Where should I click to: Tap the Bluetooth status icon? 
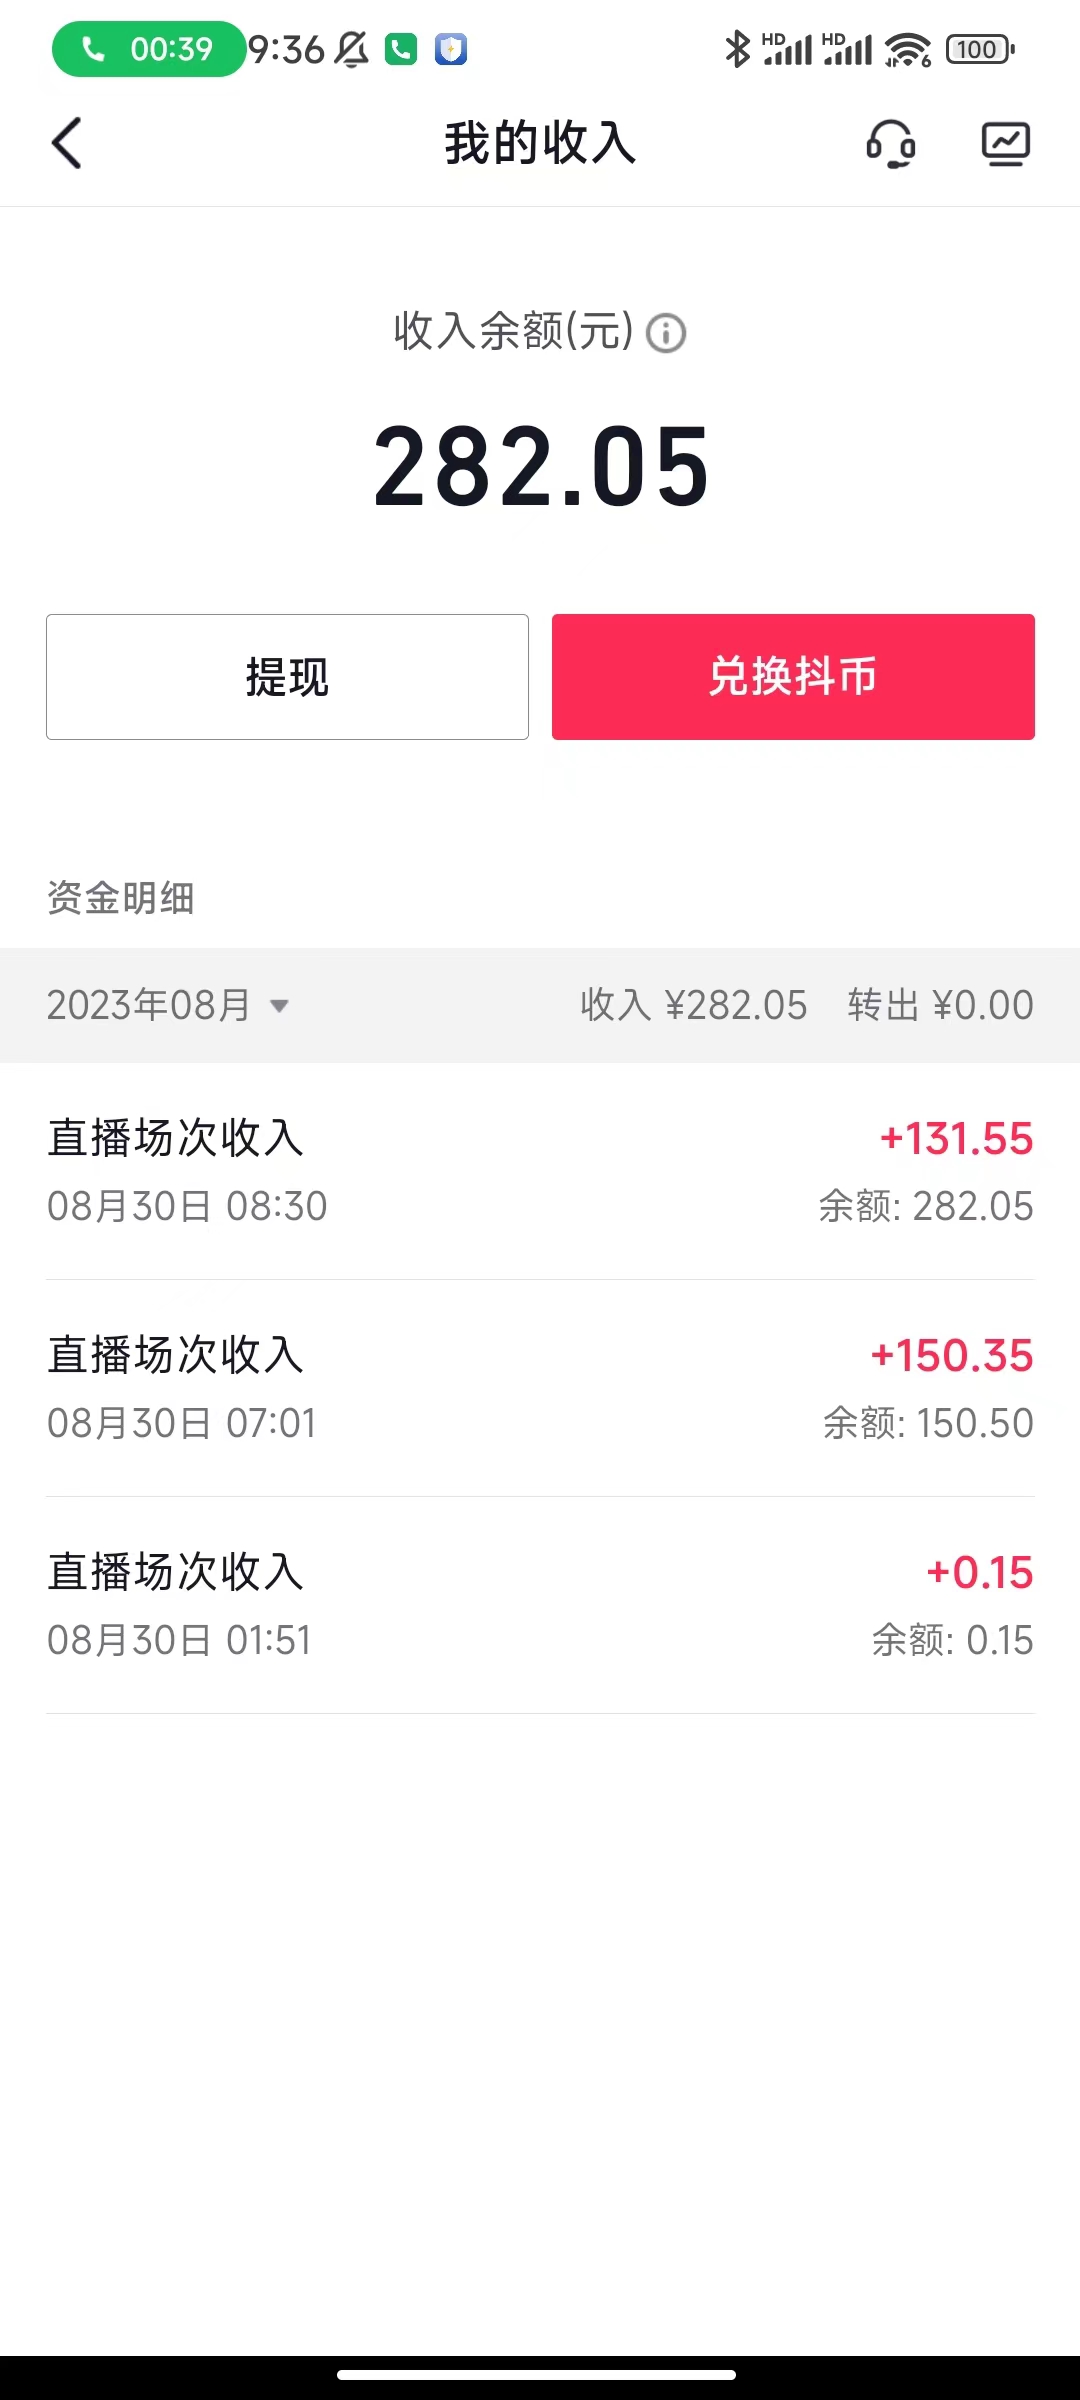pos(737,49)
